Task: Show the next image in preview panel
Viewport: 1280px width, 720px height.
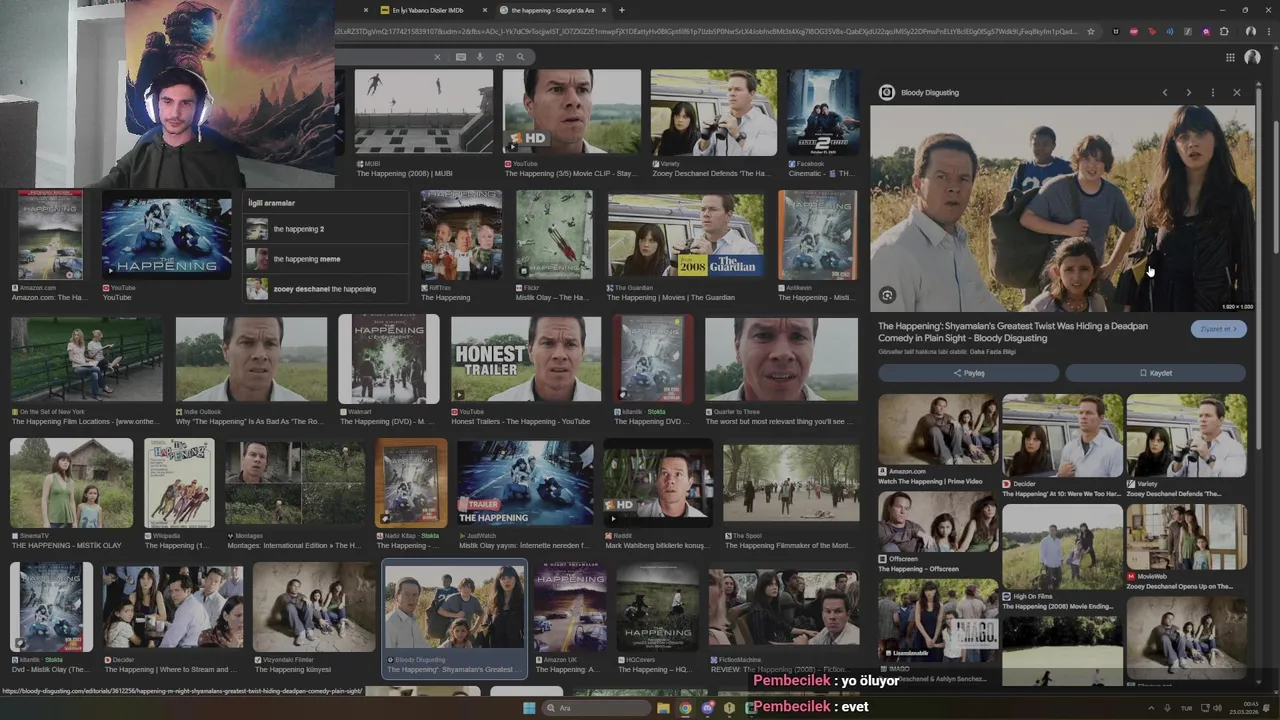Action: point(1188,92)
